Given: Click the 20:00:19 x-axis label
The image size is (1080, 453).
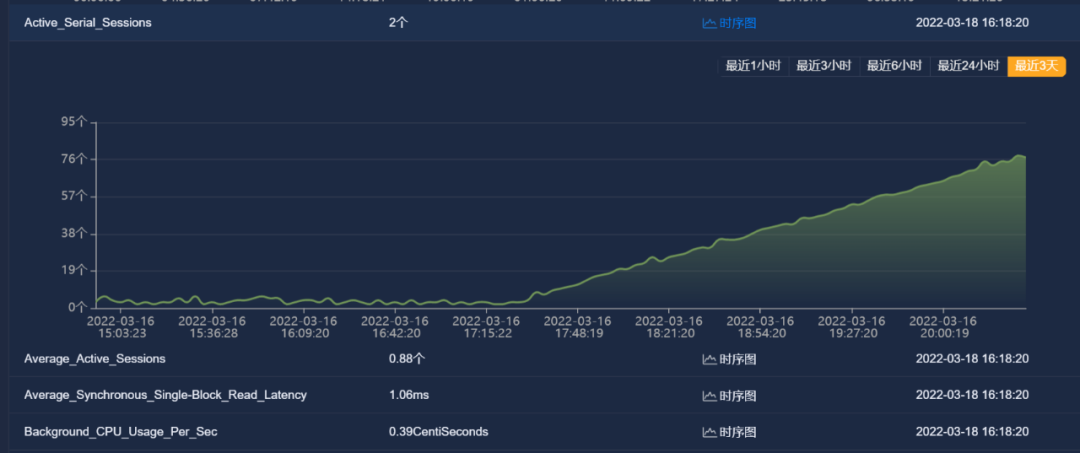Looking at the screenshot, I should 943,333.
